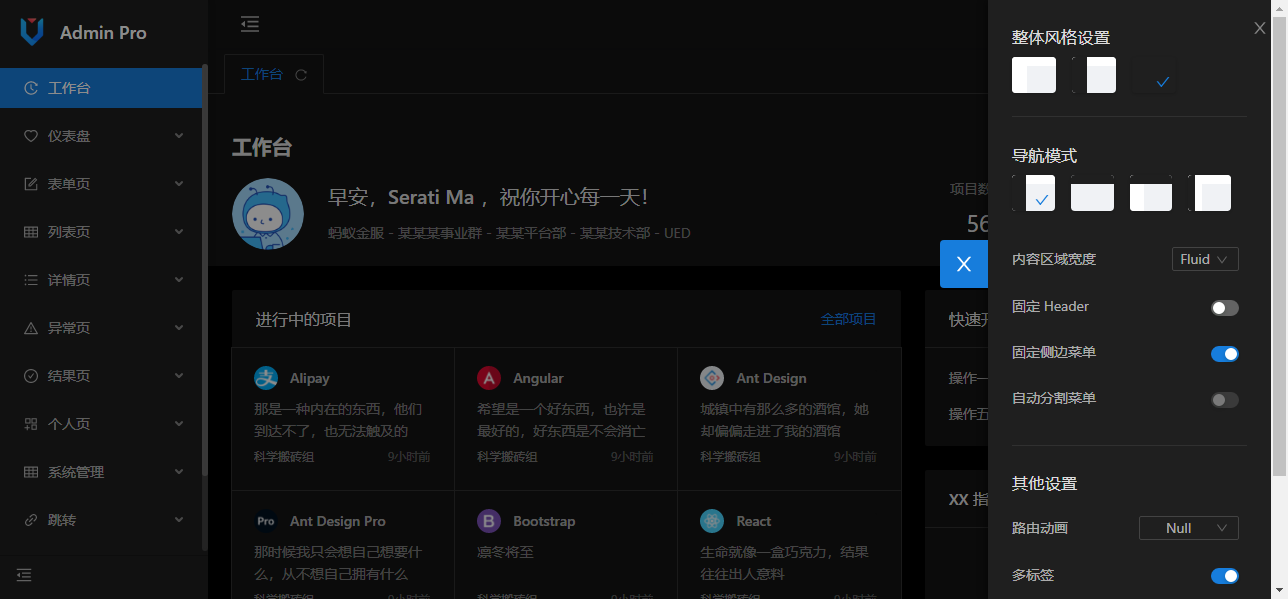The image size is (1288, 599).
Task: Click the table icon beside 系统管理
Action: [31, 472]
